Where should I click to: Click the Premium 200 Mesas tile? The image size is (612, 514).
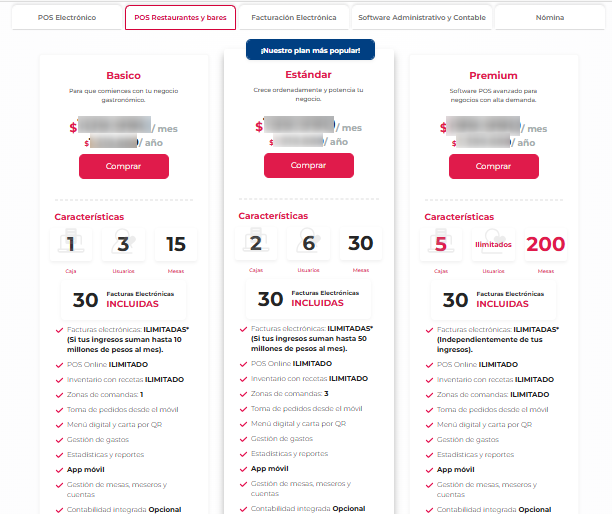546,244
